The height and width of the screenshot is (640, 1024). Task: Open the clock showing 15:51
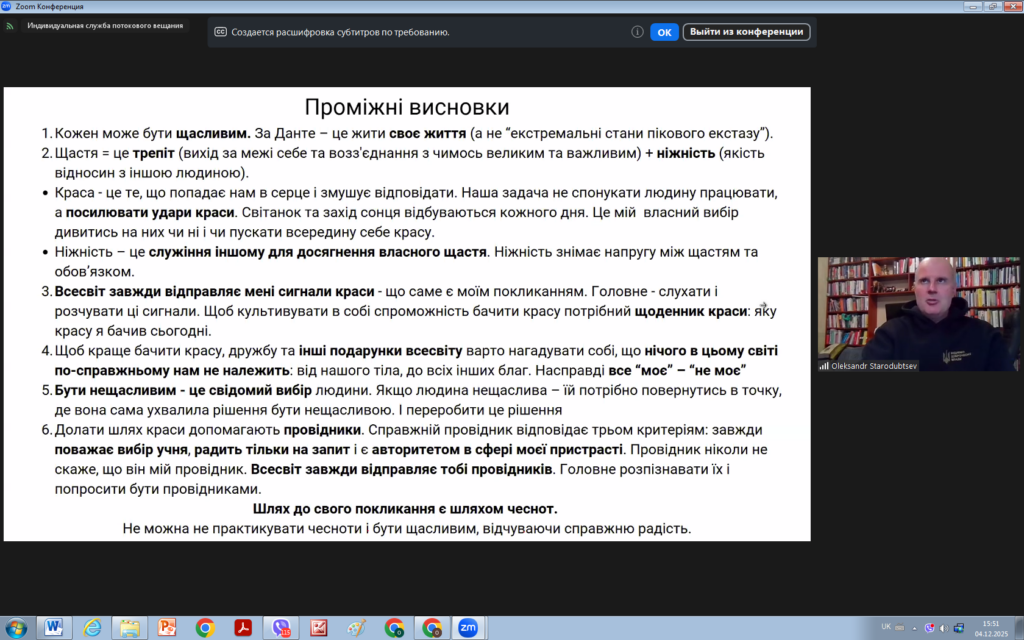tap(990, 627)
